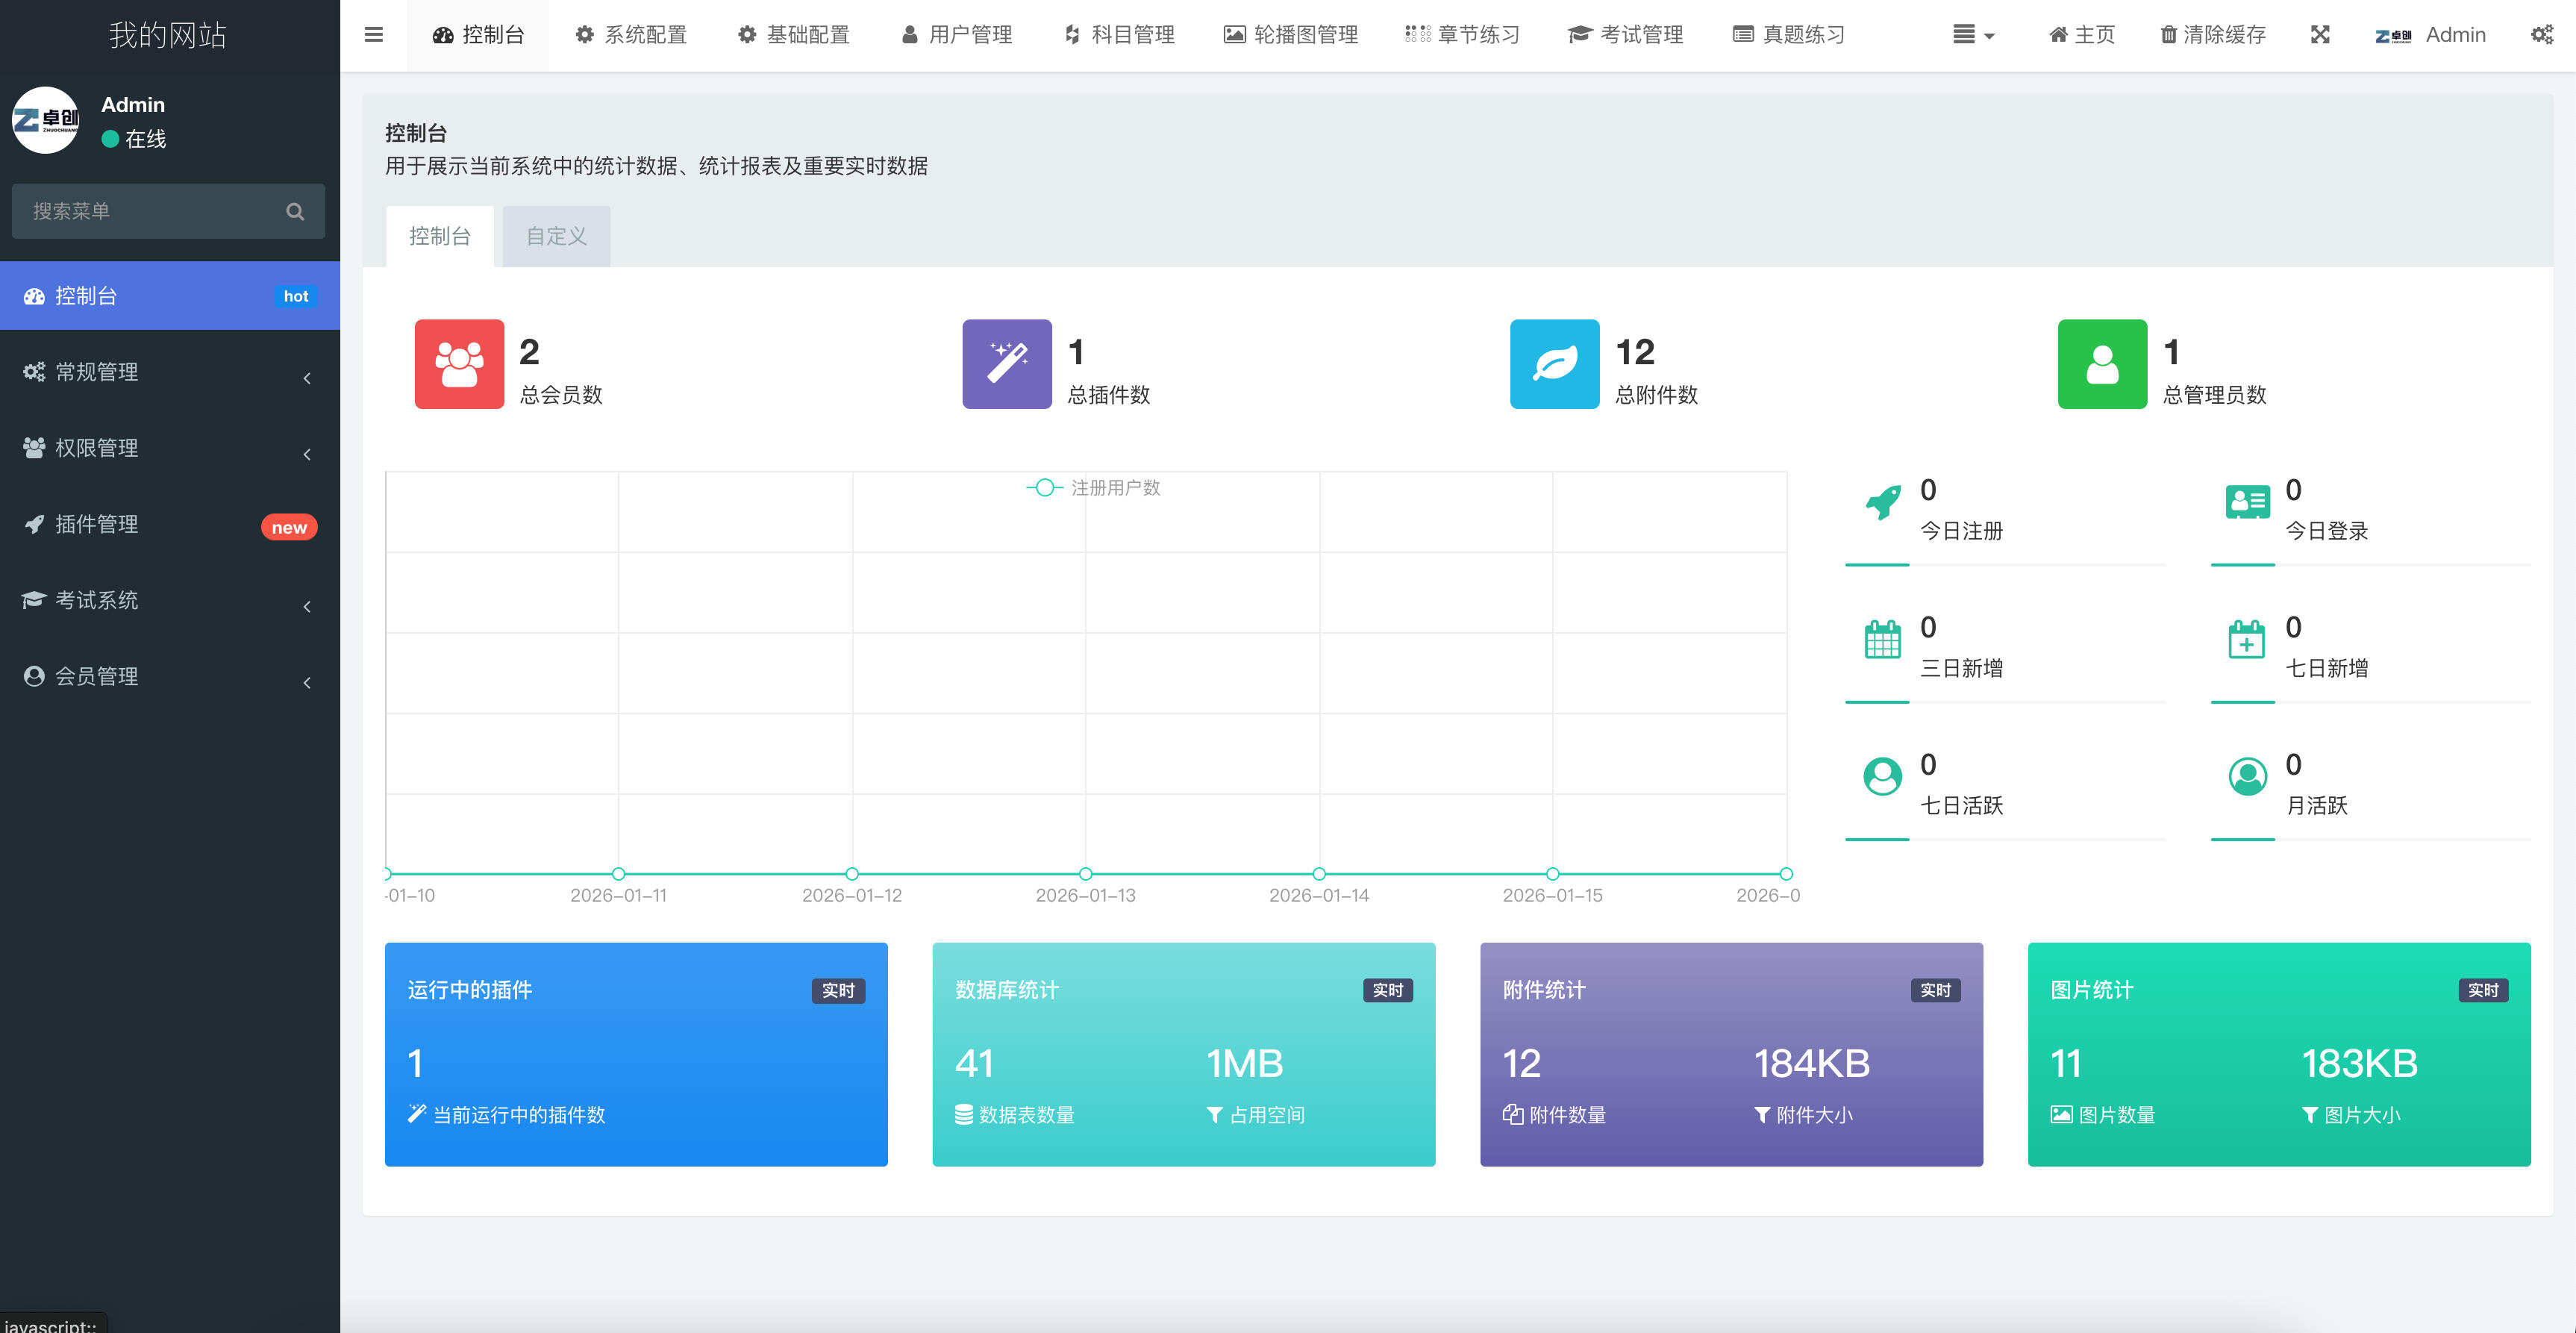
Task: Enter fullscreen mode via the expand icon
Action: click(x=2321, y=35)
